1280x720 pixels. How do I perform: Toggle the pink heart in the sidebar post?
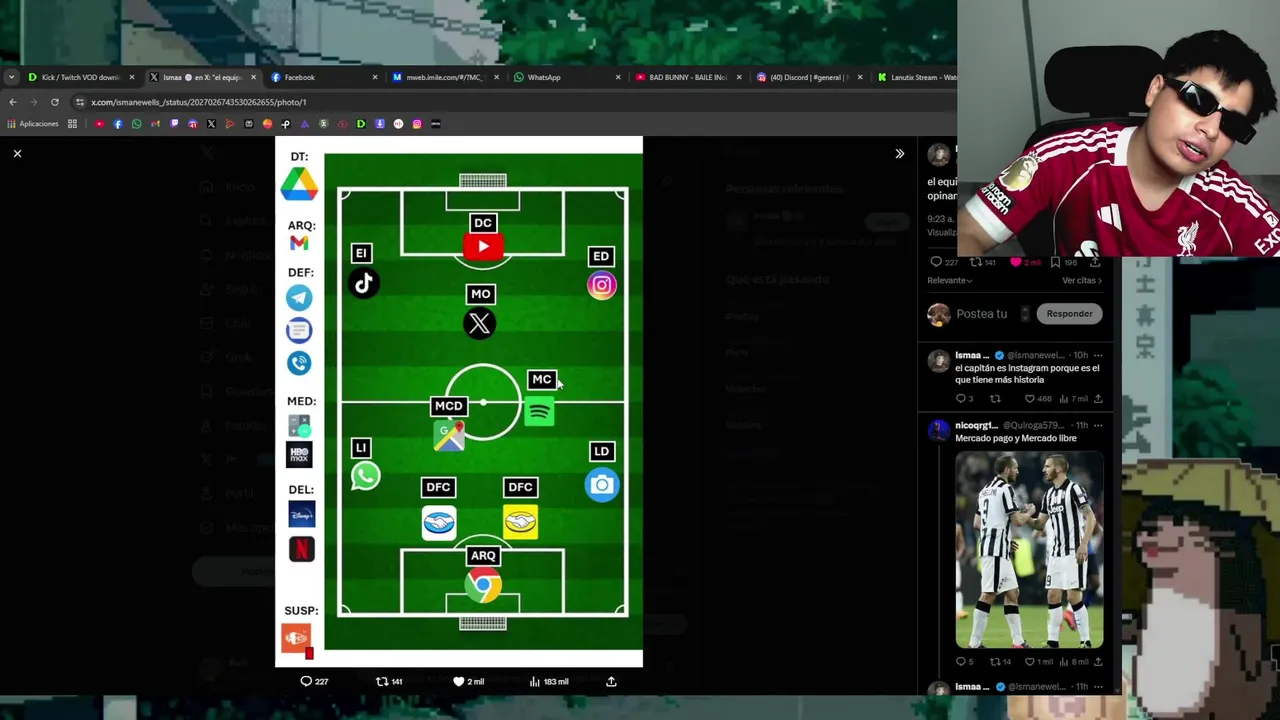point(1016,262)
